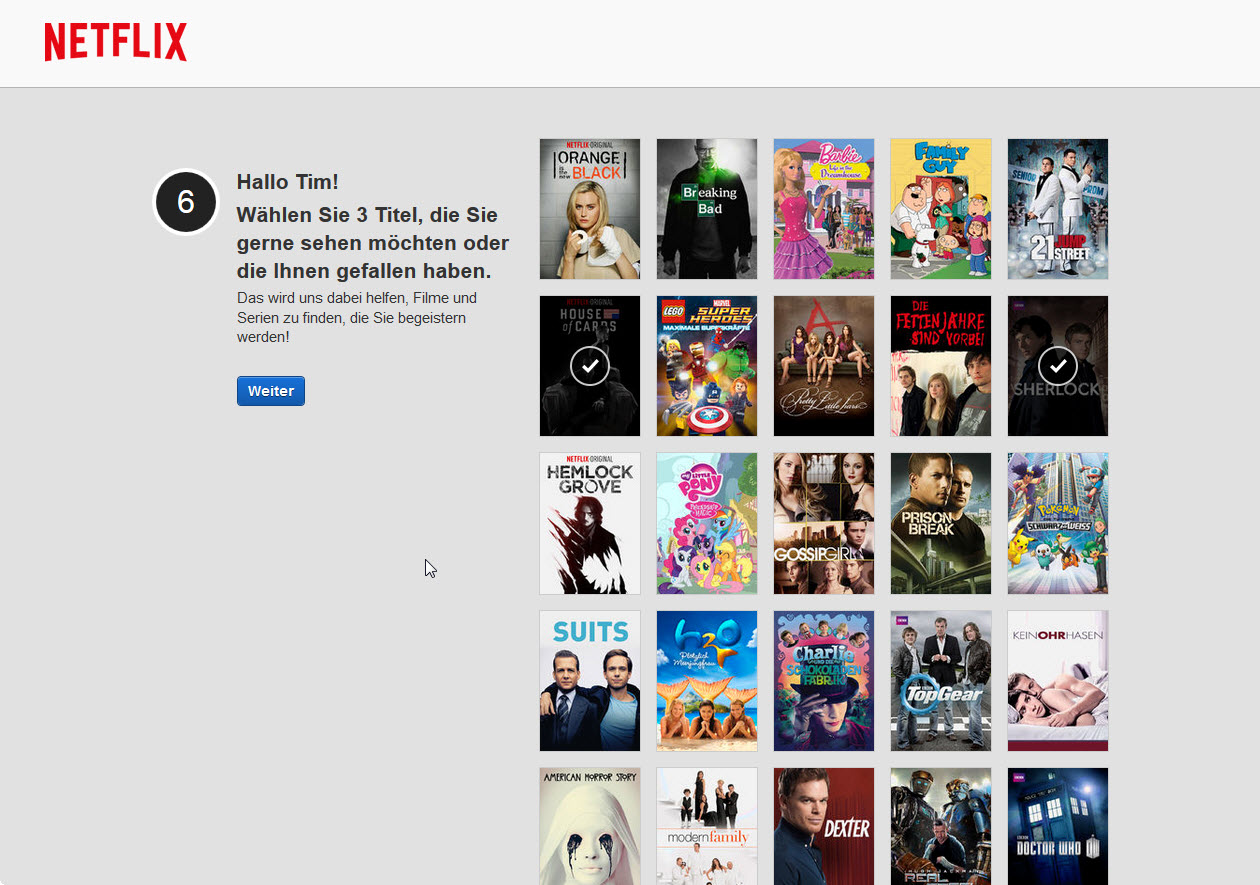Select the Breaking Bad title
1260x885 pixels.
(x=706, y=208)
